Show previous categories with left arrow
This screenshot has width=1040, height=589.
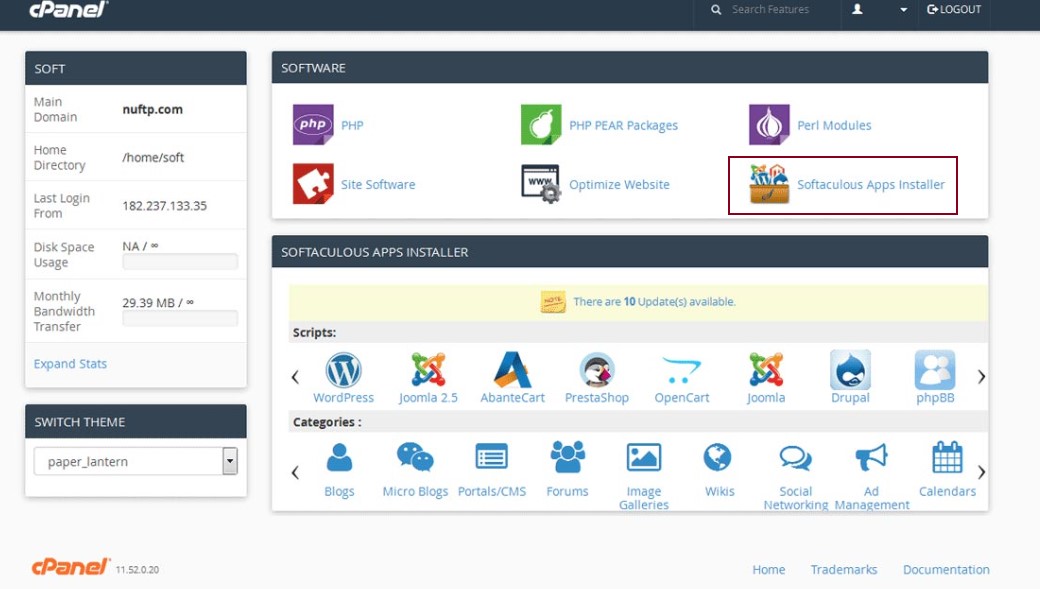[295, 472]
